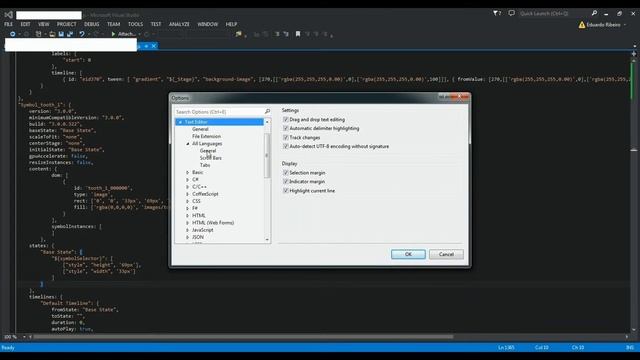This screenshot has height=360, width=640.
Task: Click the Navigate Backward toolbar icon
Action: 13,34
